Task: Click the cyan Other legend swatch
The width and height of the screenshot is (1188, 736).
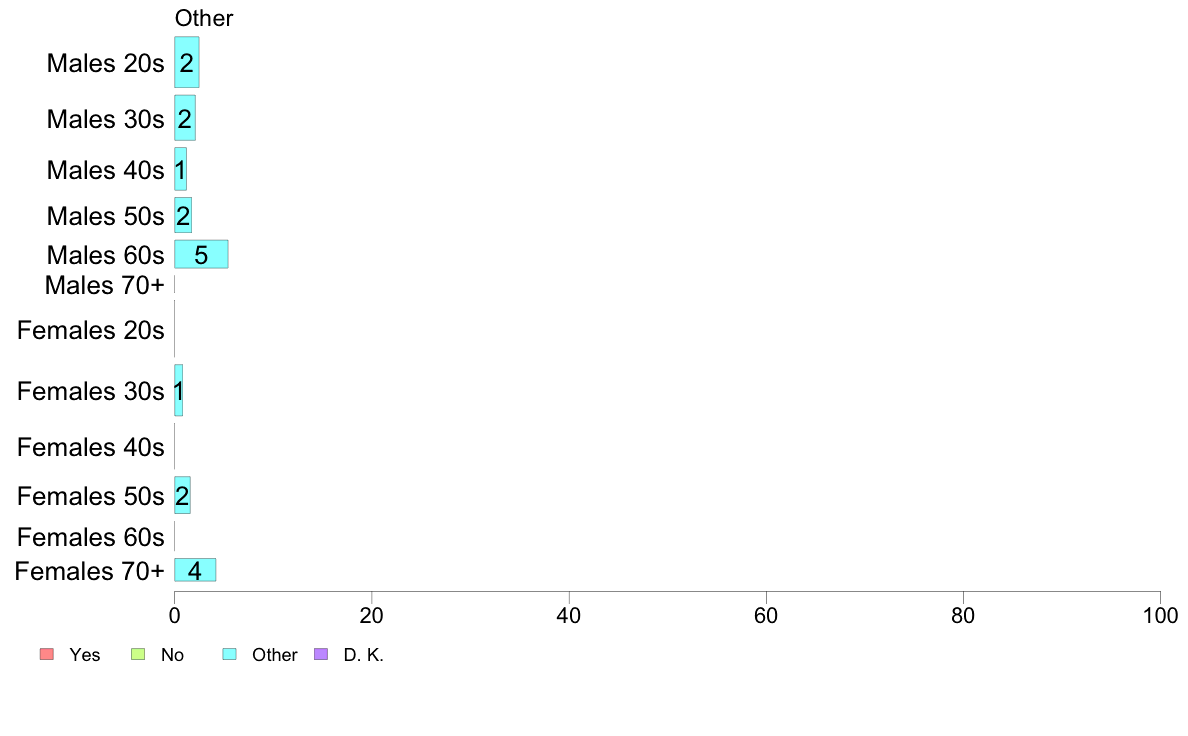Action: 230,654
